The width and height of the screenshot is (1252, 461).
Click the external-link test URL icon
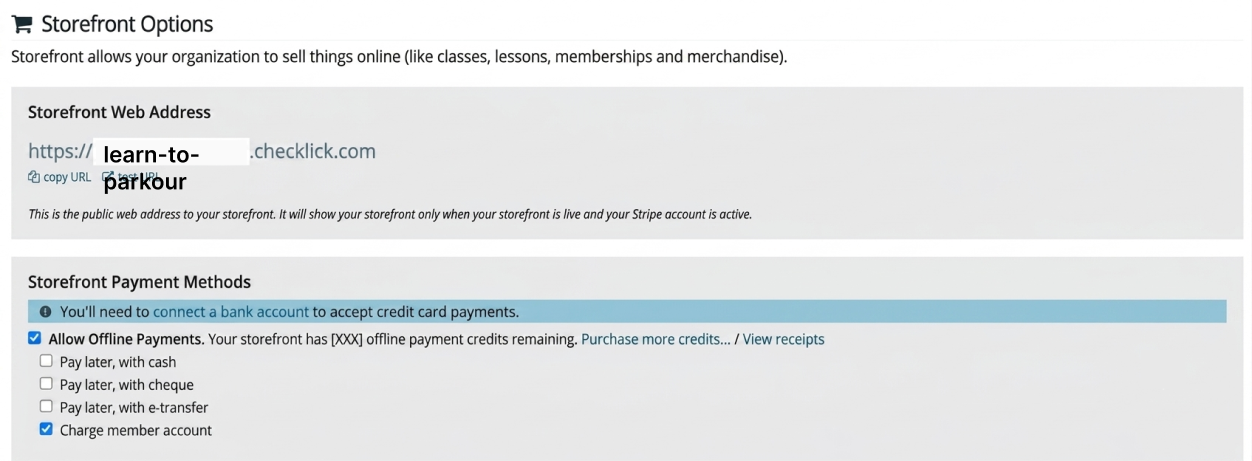[x=108, y=177]
